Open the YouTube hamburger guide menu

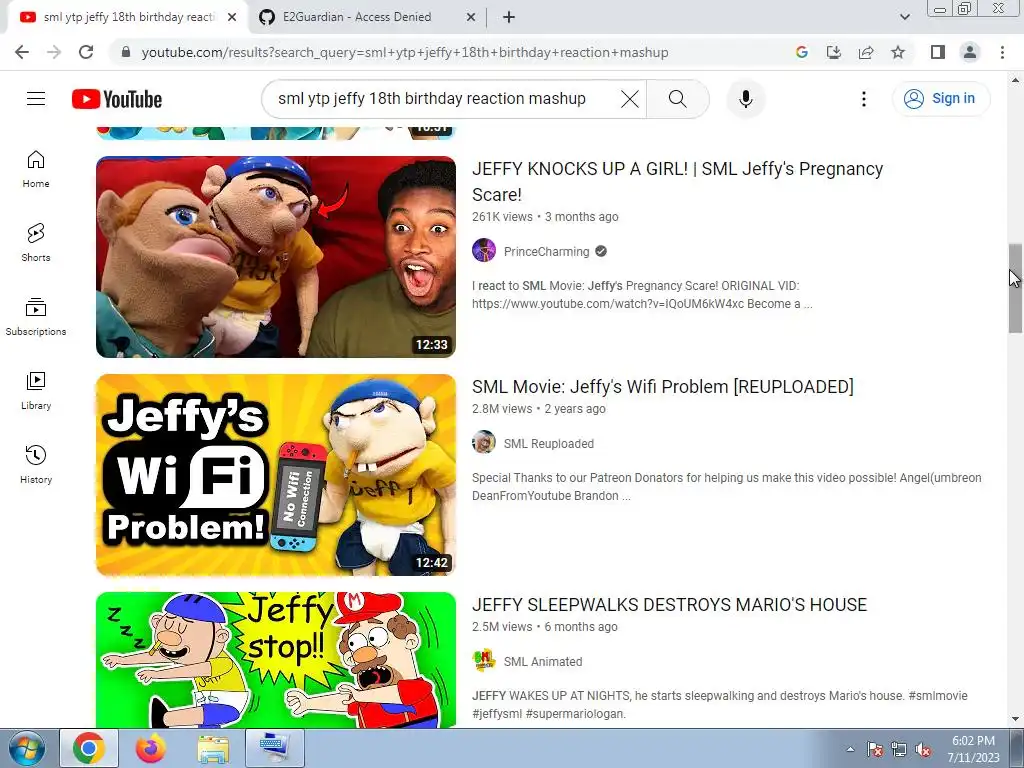(36, 99)
